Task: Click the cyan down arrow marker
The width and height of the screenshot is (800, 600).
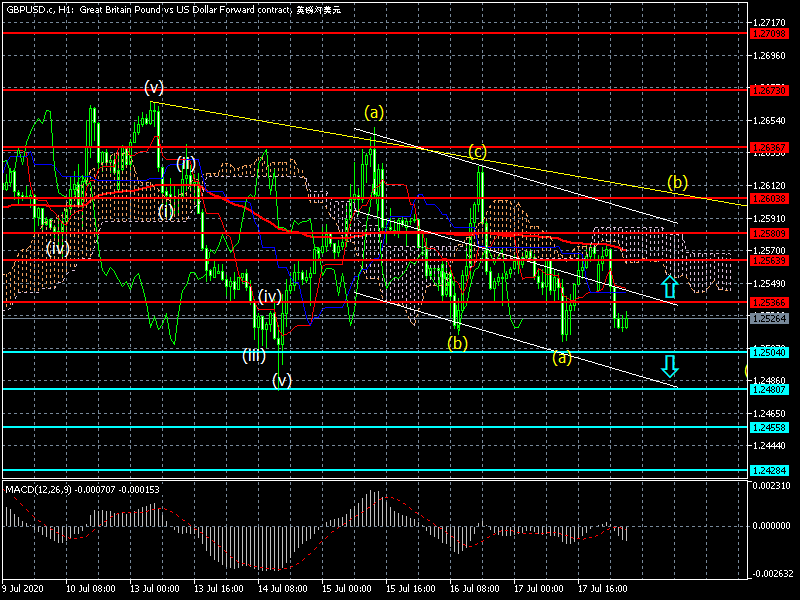Action: 669,366
